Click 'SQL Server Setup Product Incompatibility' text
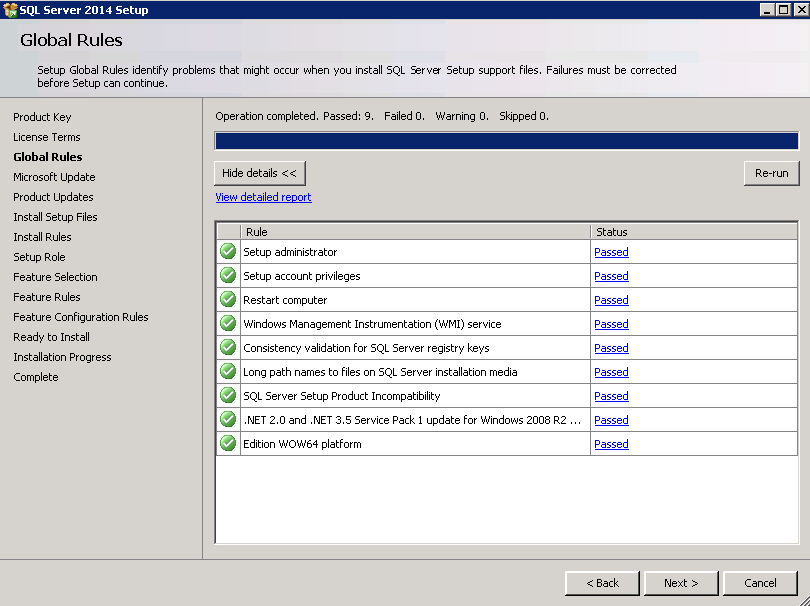Viewport: 810px width, 606px height. click(x=342, y=396)
